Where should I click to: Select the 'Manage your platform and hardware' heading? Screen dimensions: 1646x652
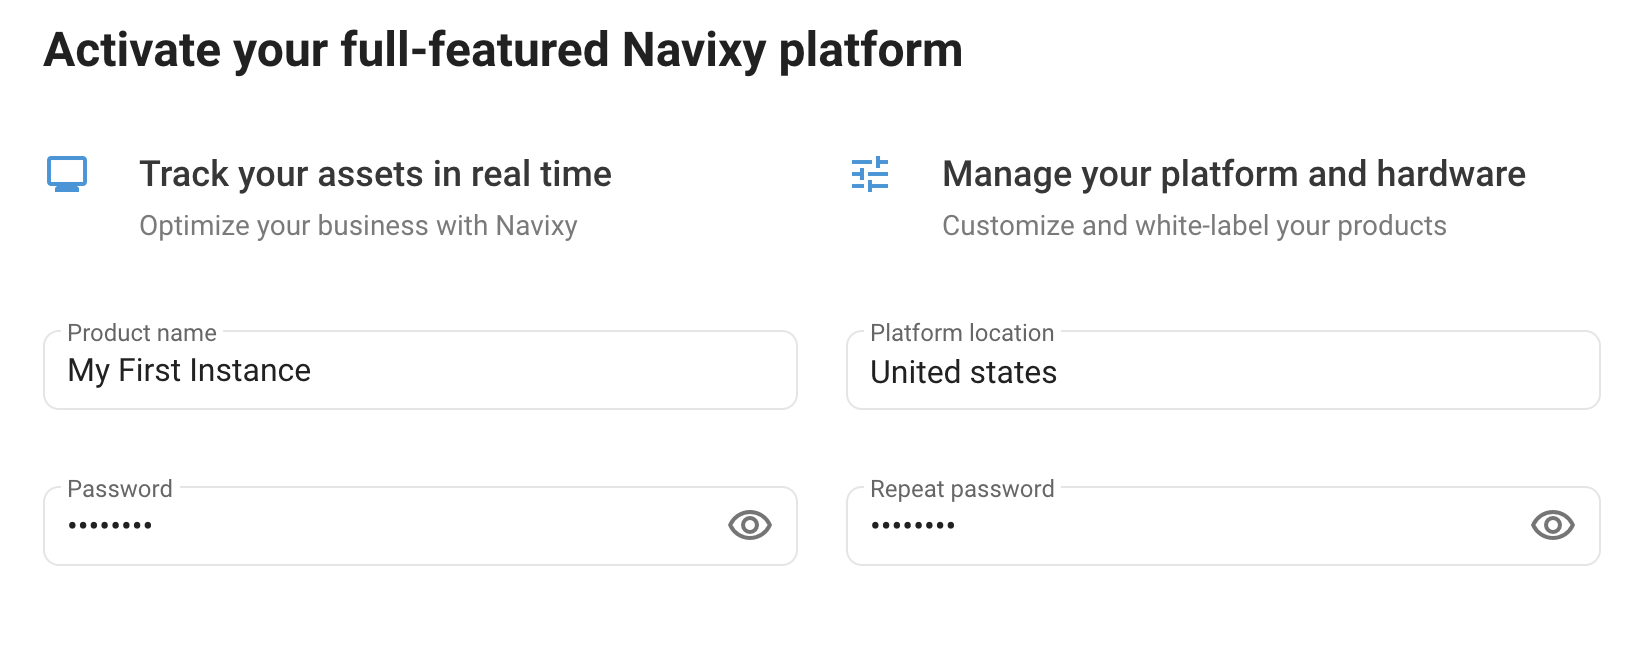tap(1234, 174)
